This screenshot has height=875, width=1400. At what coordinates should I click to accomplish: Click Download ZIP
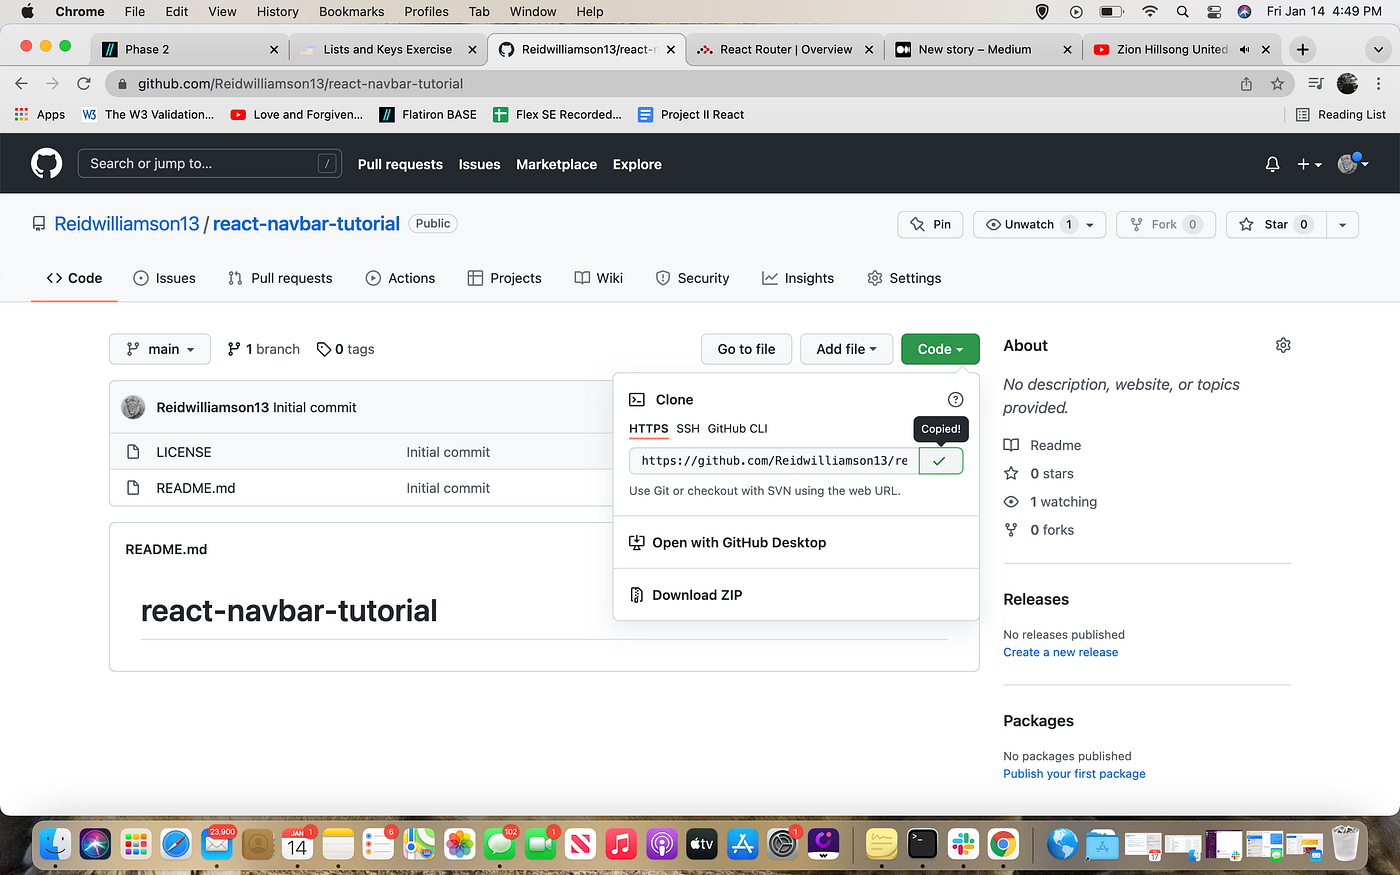click(696, 595)
